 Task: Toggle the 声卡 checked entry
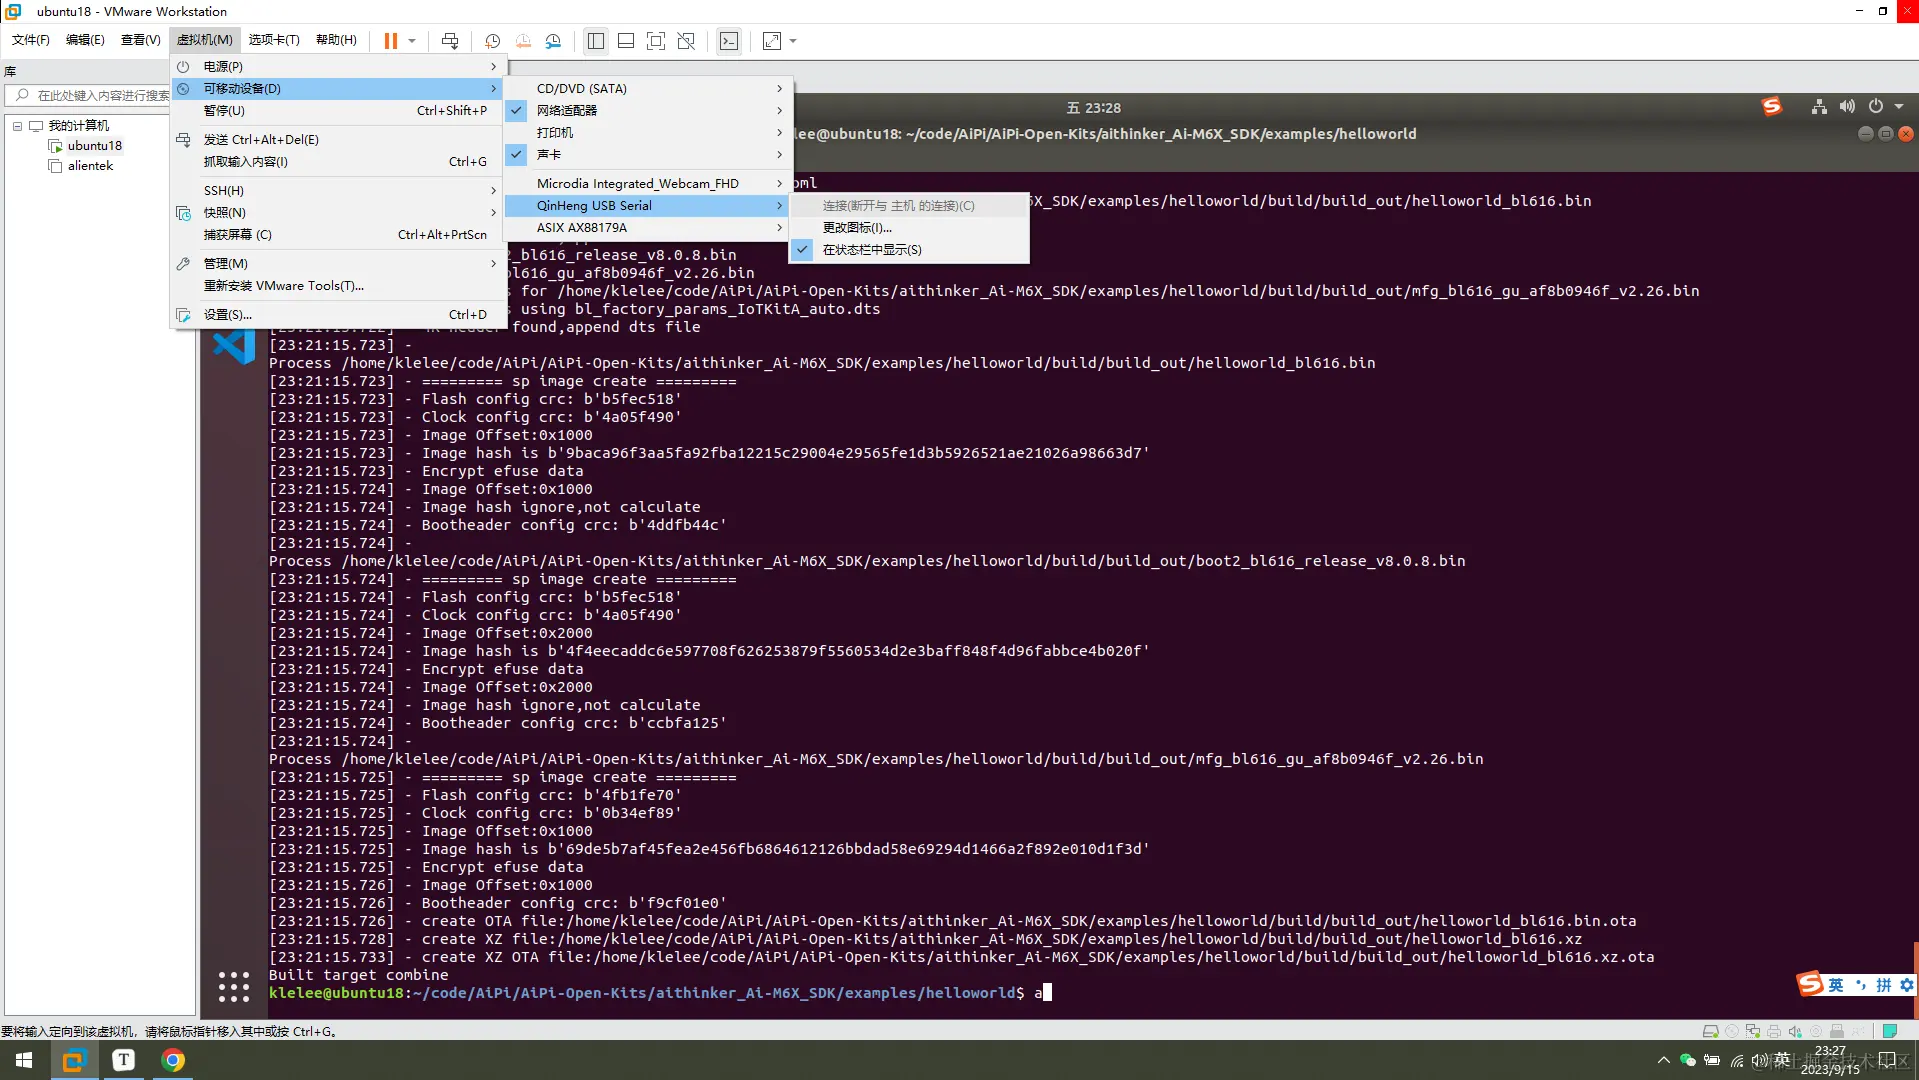tap(648, 155)
